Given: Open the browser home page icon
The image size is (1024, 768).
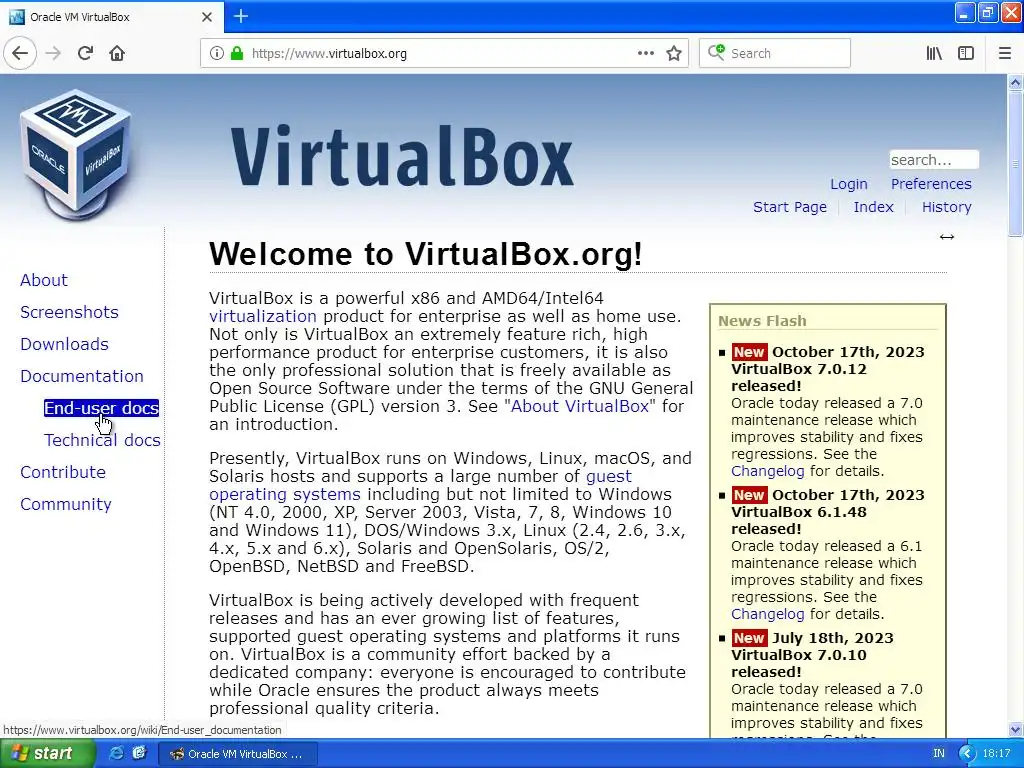Looking at the screenshot, I should point(117,53).
